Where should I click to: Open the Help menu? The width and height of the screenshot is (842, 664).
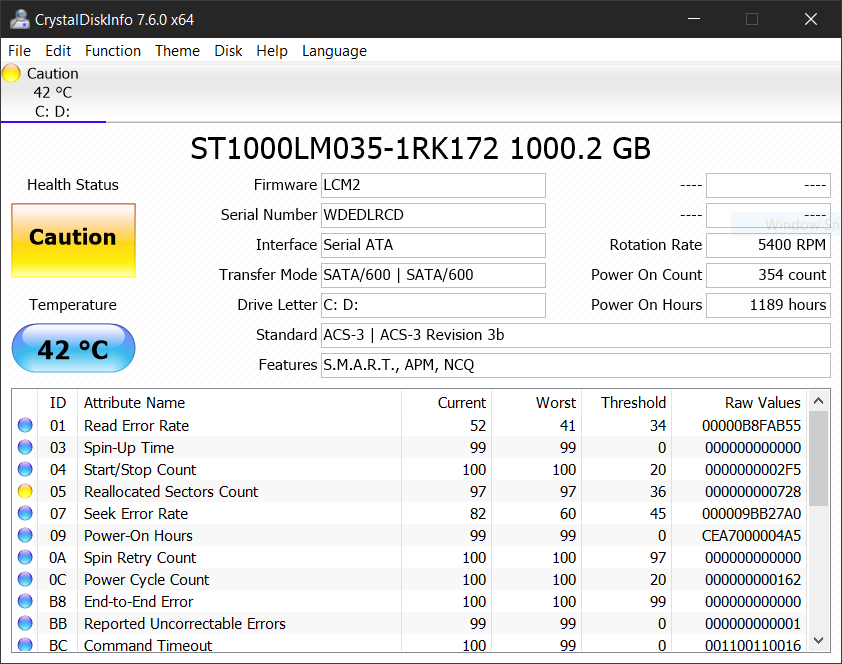point(271,51)
